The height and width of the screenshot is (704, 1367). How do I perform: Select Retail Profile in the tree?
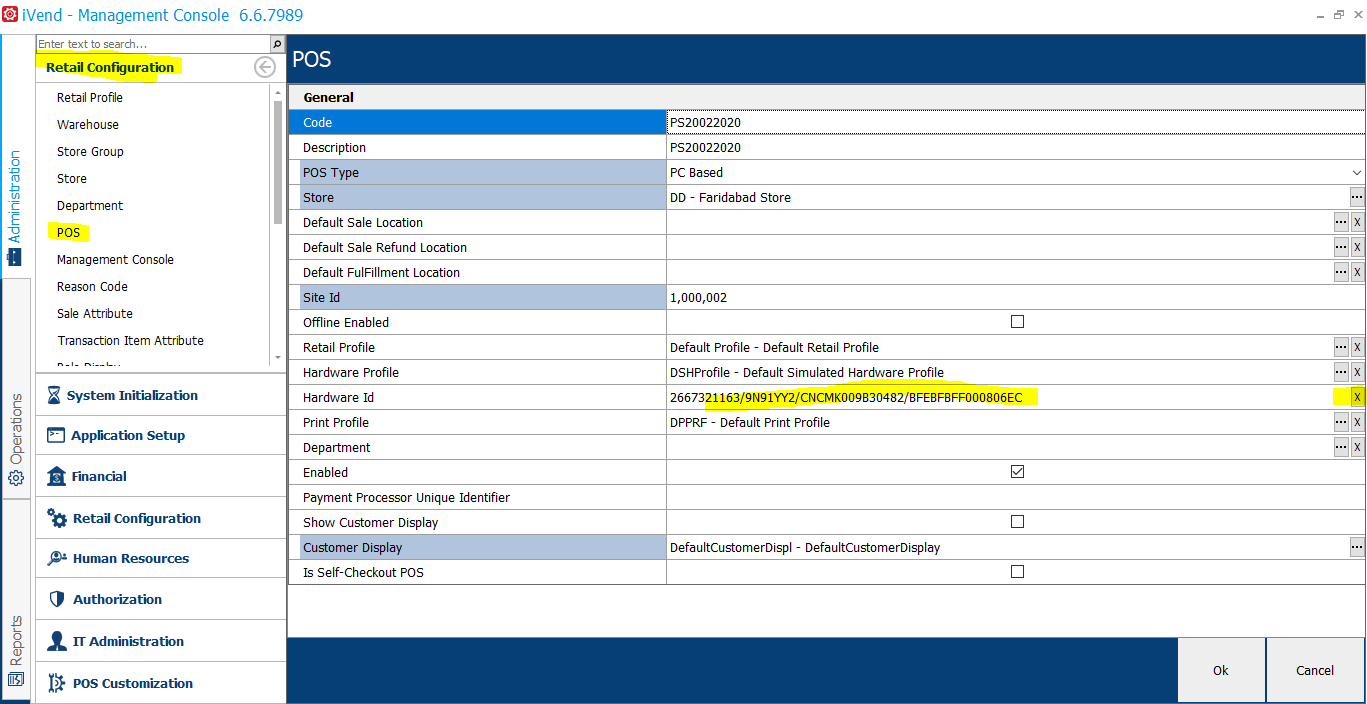pos(90,98)
